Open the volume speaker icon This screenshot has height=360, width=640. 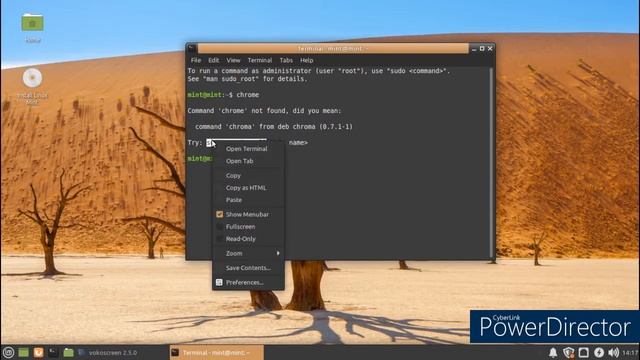point(613,352)
